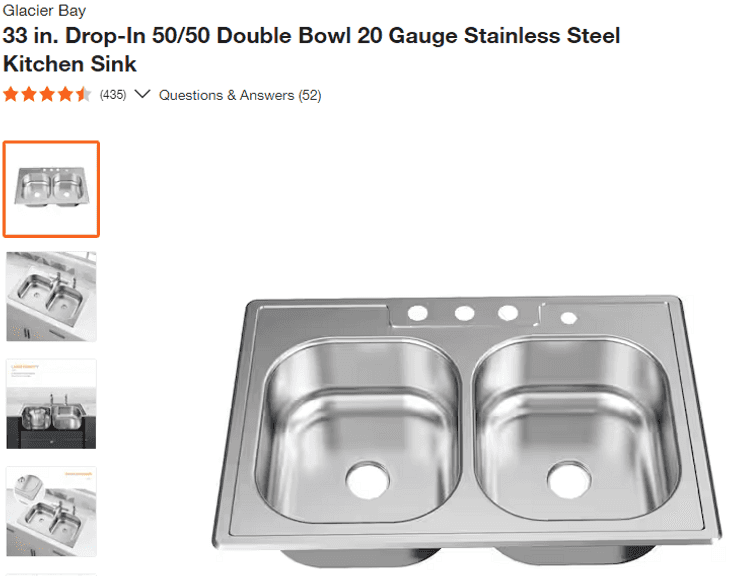729x576 pixels.
Task: Click the middle third rating star
Action: click(47, 95)
